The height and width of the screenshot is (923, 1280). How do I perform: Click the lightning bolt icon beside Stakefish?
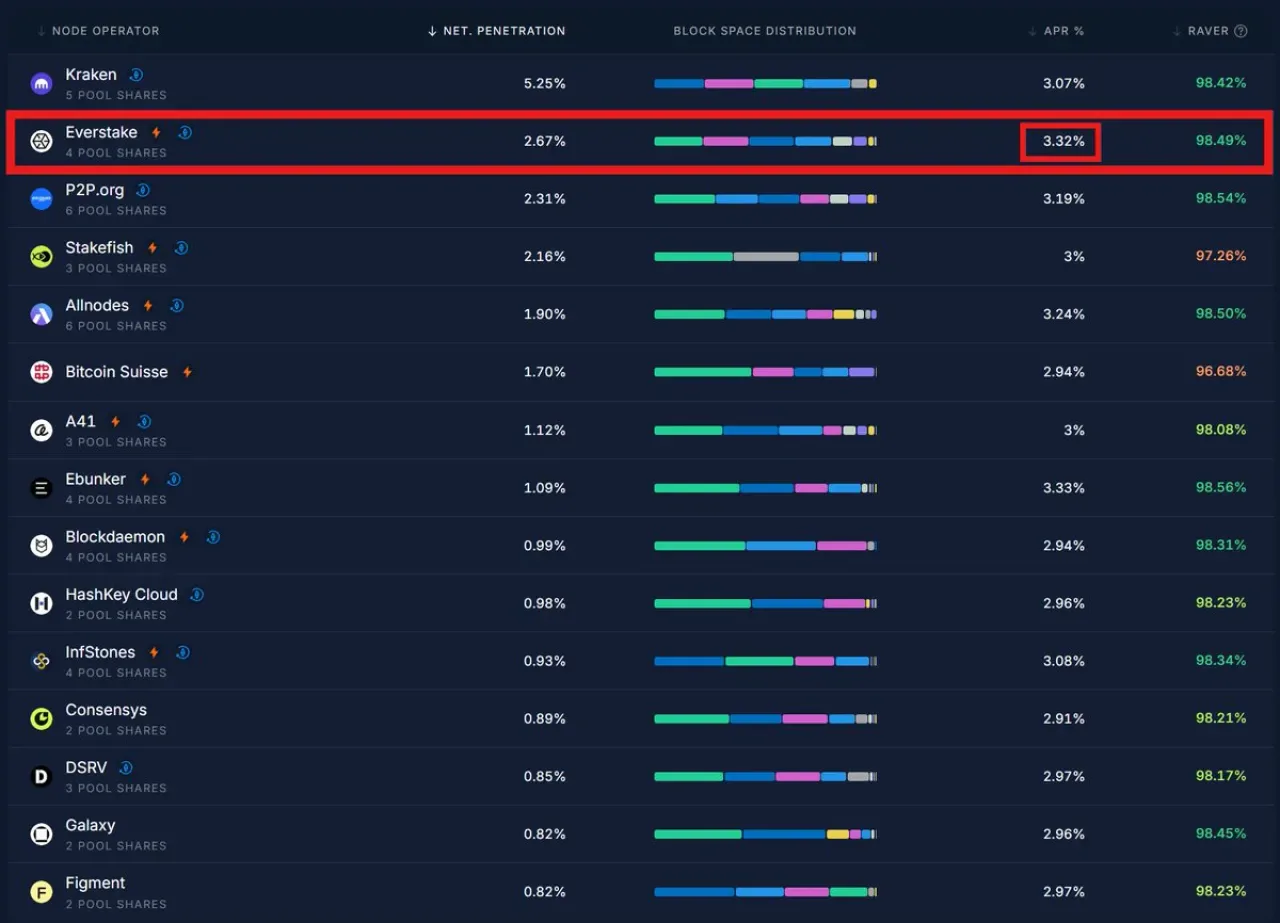coord(153,248)
